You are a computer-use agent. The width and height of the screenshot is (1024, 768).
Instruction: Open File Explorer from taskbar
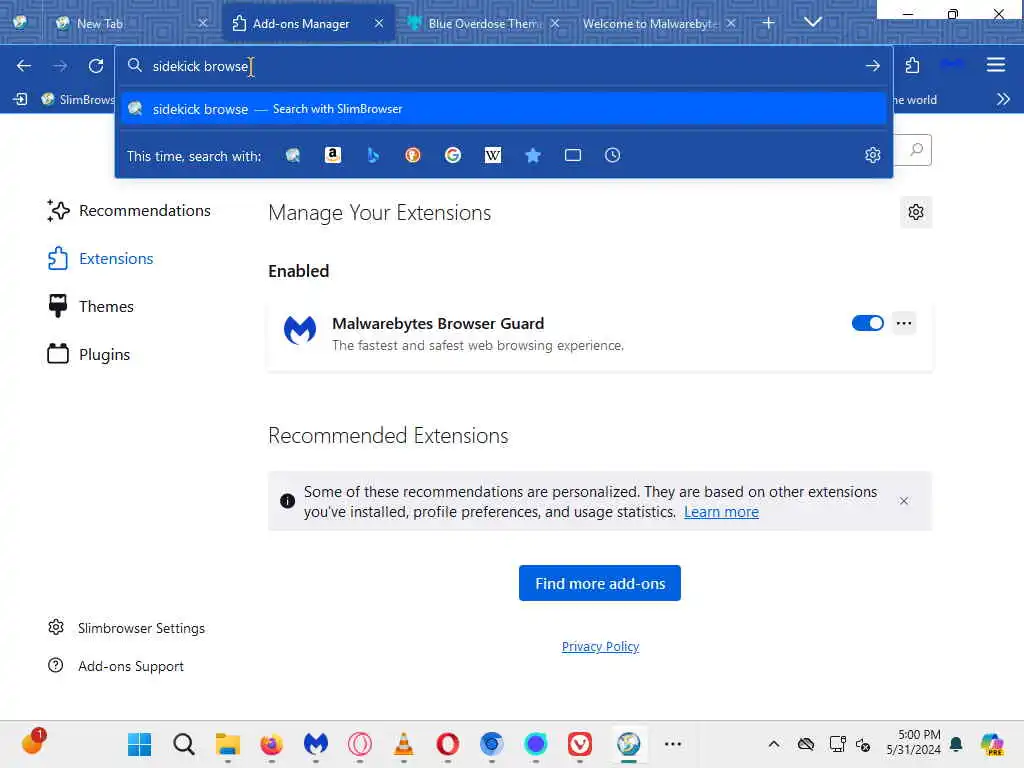pyautogui.click(x=228, y=744)
